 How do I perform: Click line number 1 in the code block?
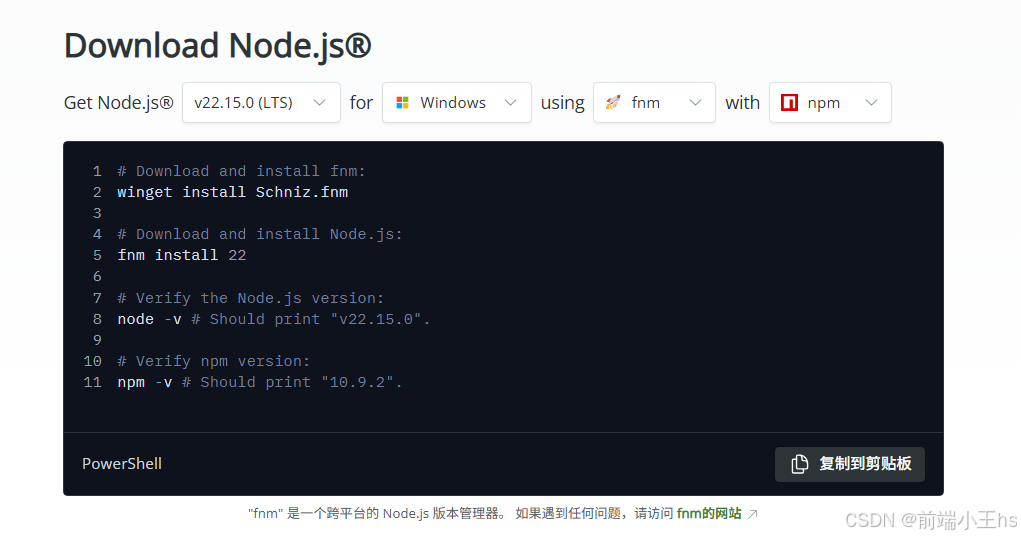click(x=97, y=171)
